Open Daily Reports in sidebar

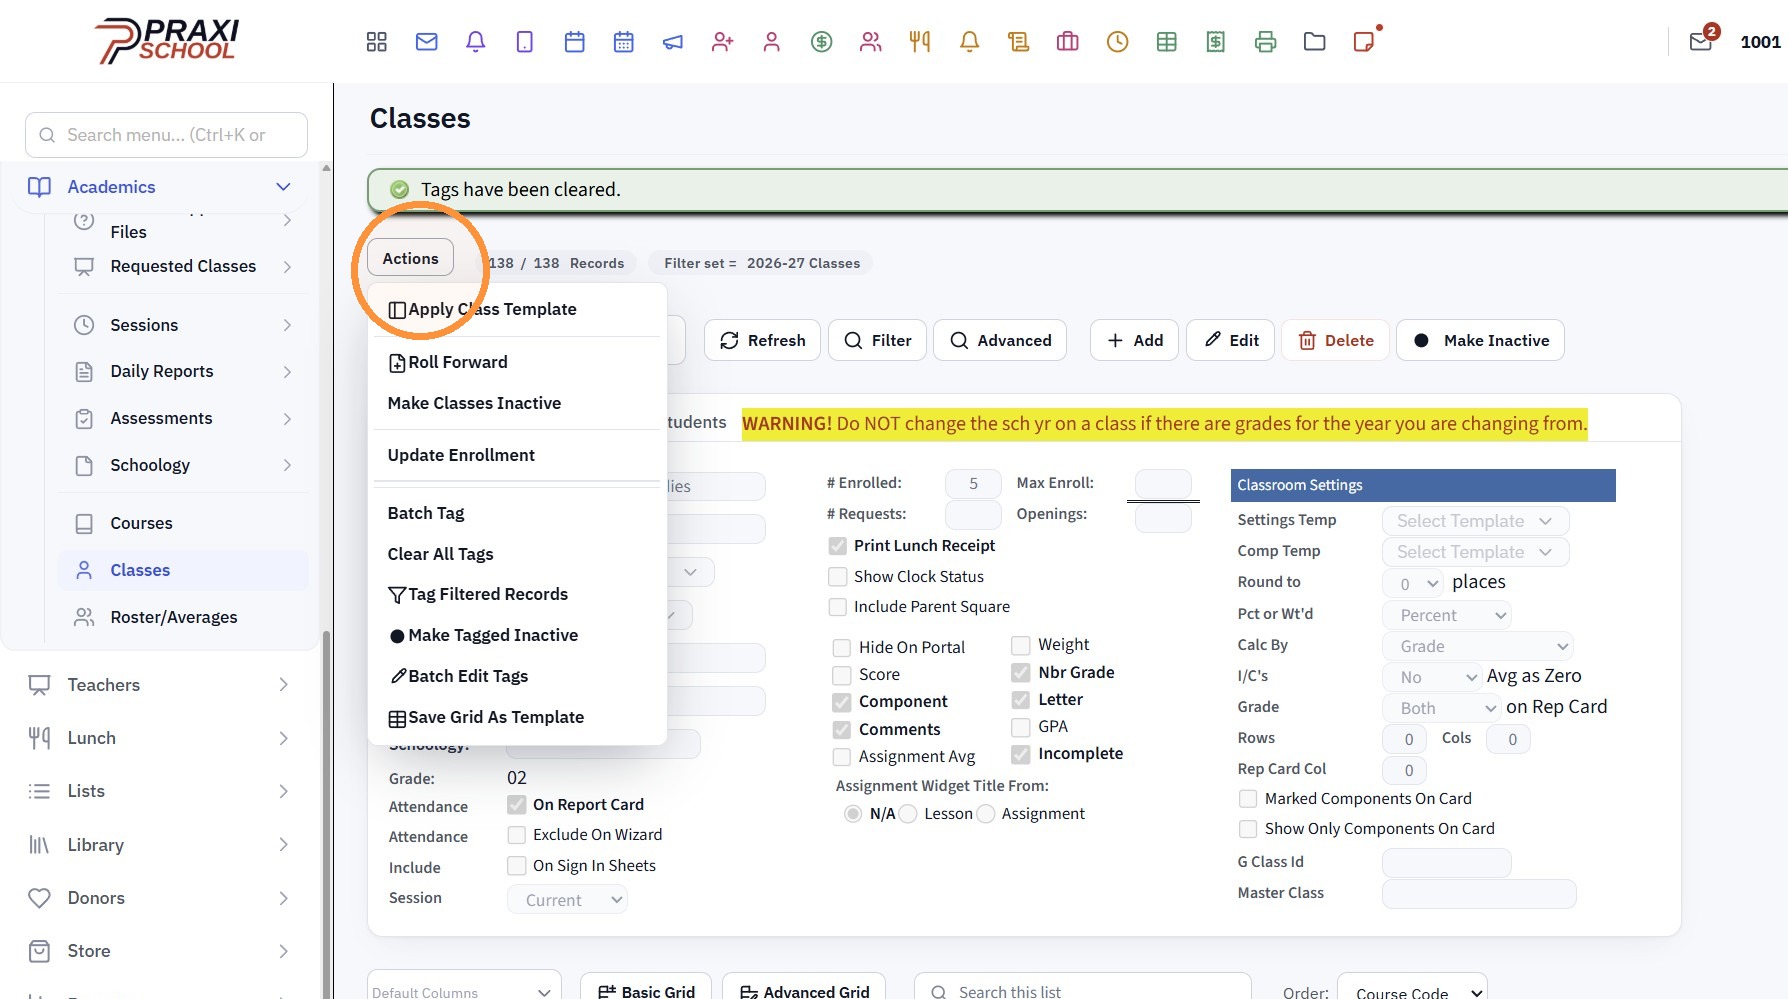[x=162, y=371]
